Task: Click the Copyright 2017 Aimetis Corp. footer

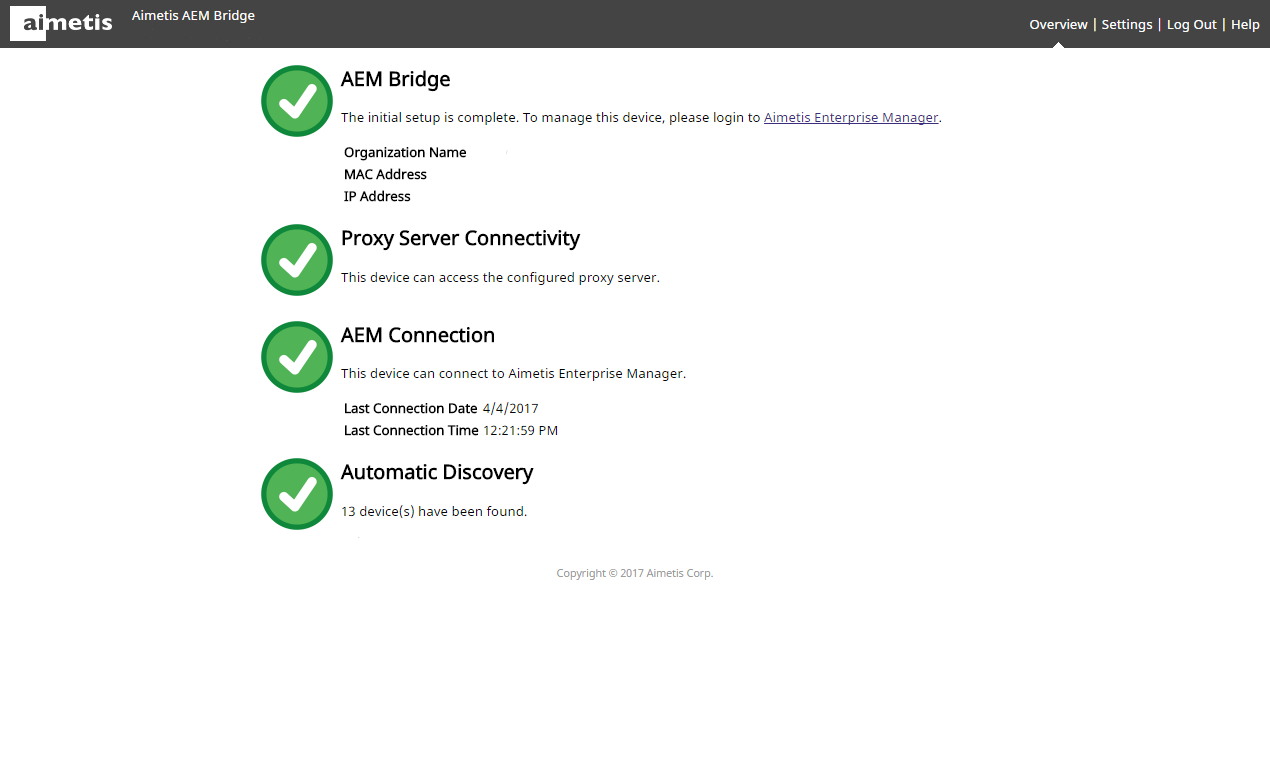Action: pos(635,573)
